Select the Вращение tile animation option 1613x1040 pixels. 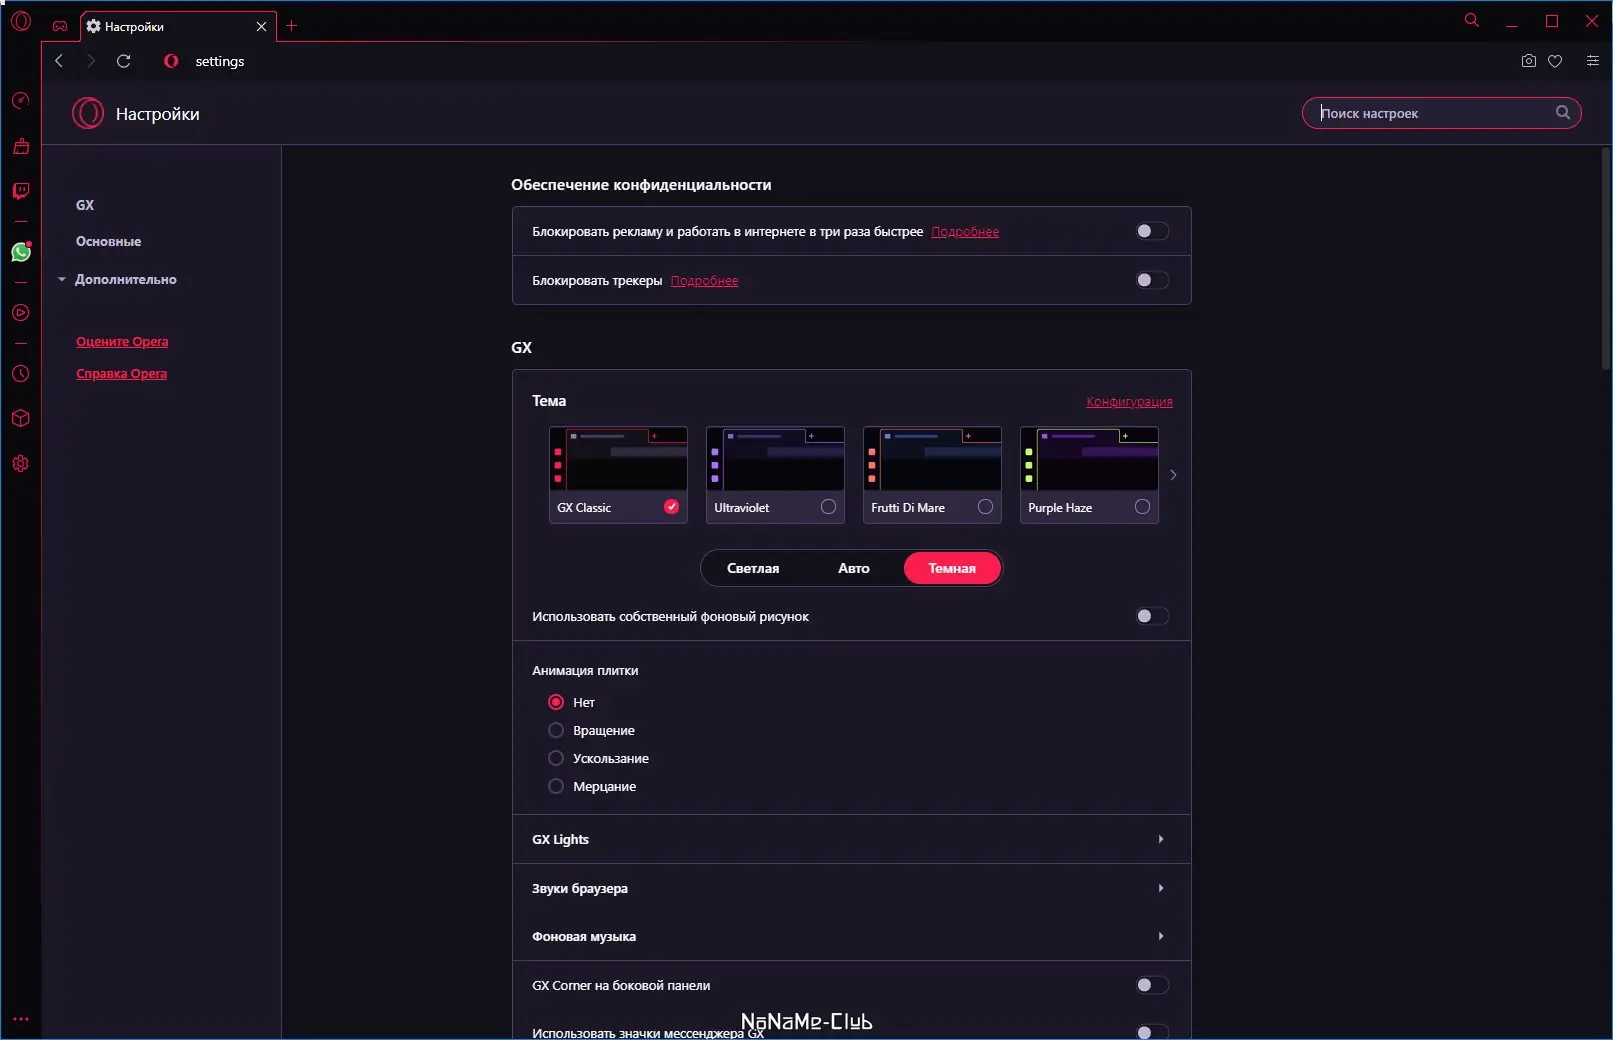[x=556, y=730]
